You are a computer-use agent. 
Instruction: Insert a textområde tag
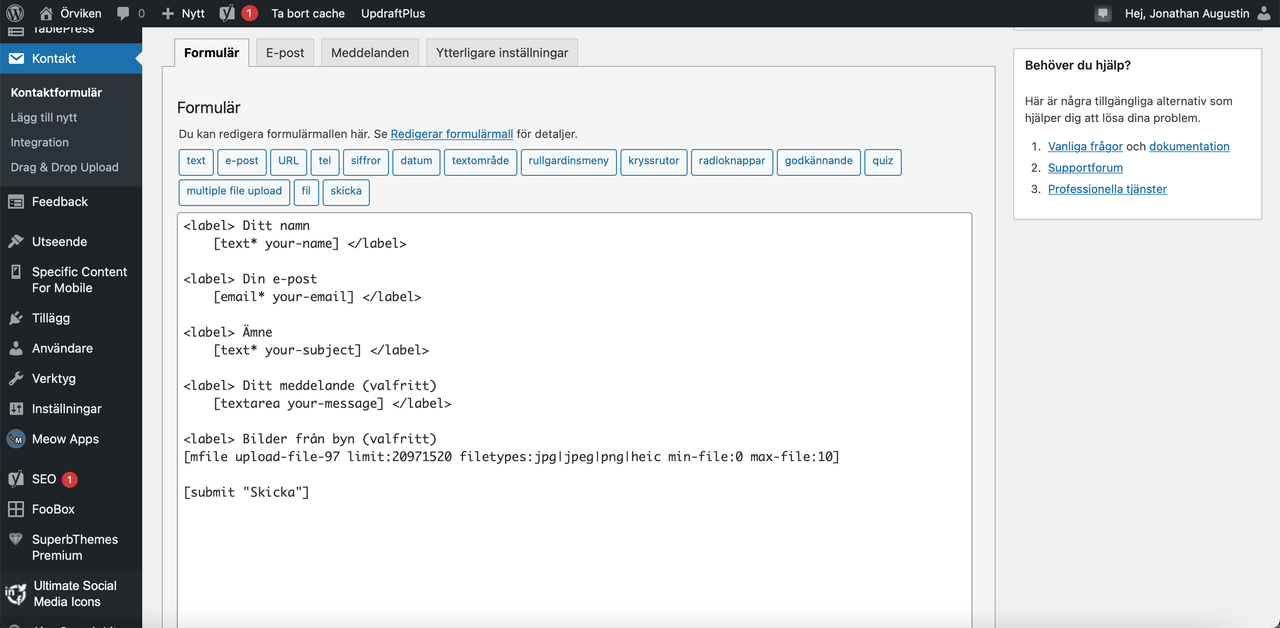481,161
